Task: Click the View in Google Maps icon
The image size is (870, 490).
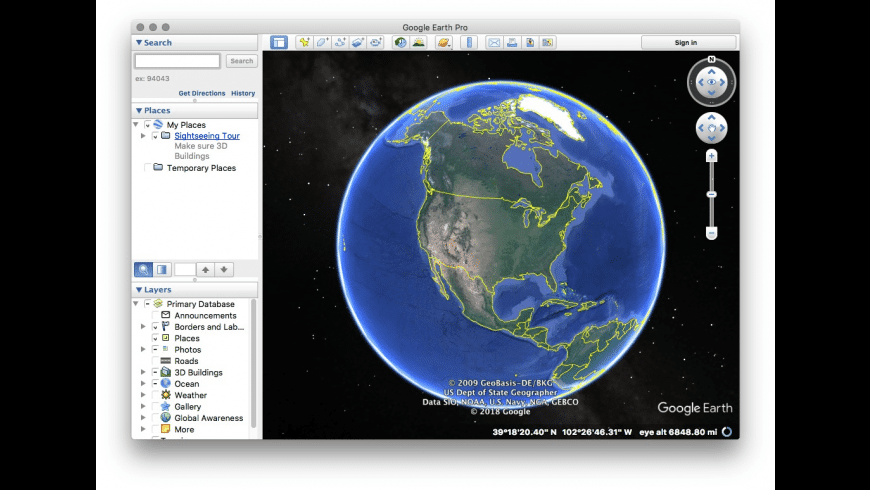Action: click(548, 42)
